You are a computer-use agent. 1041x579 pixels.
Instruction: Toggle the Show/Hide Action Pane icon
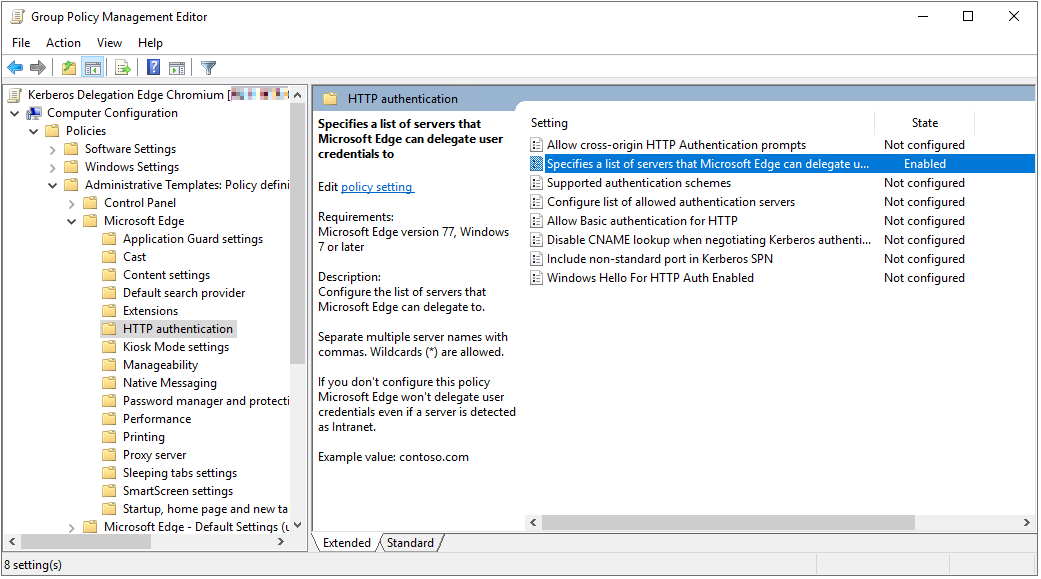(x=177, y=67)
